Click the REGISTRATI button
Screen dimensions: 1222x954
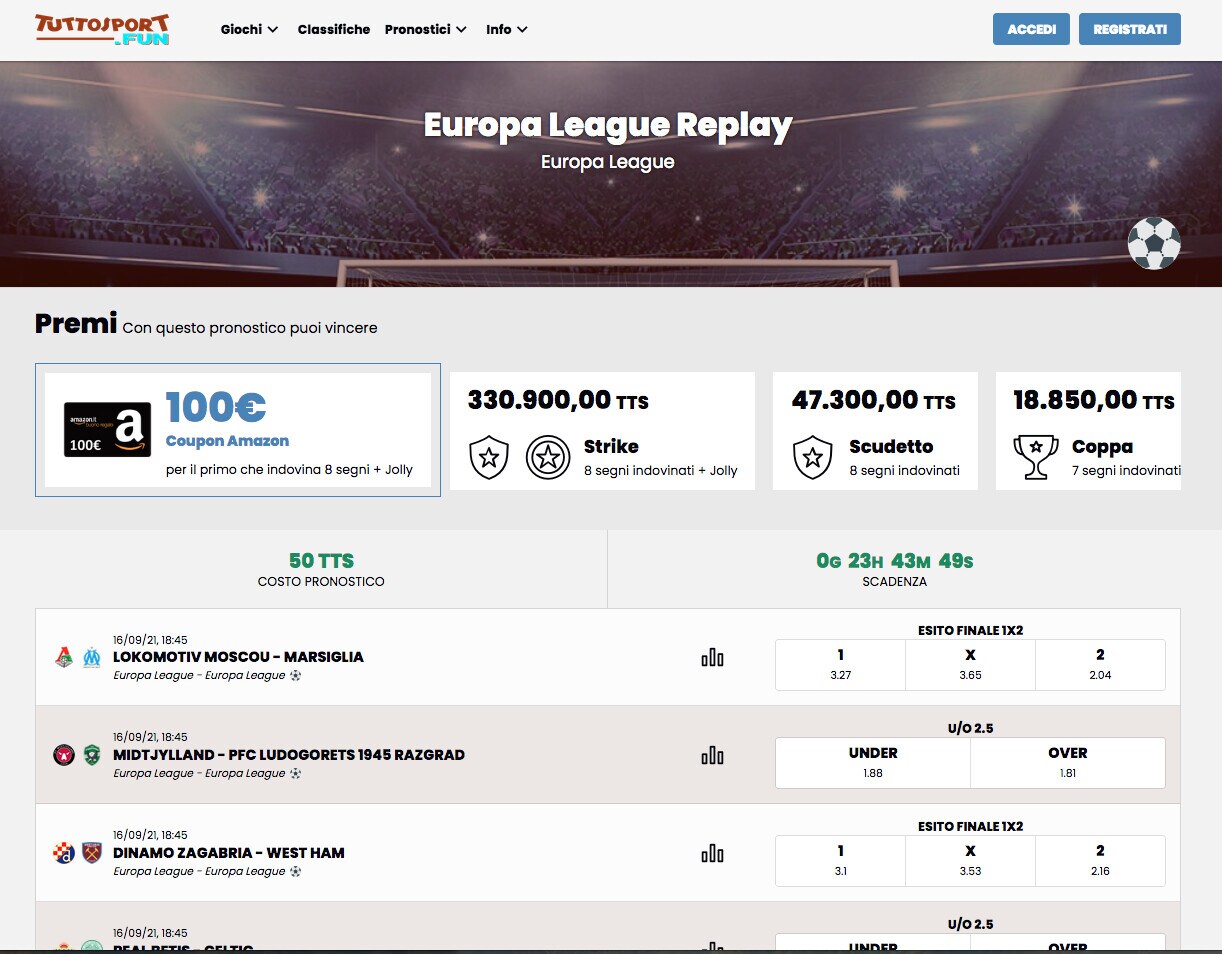[x=1130, y=29]
